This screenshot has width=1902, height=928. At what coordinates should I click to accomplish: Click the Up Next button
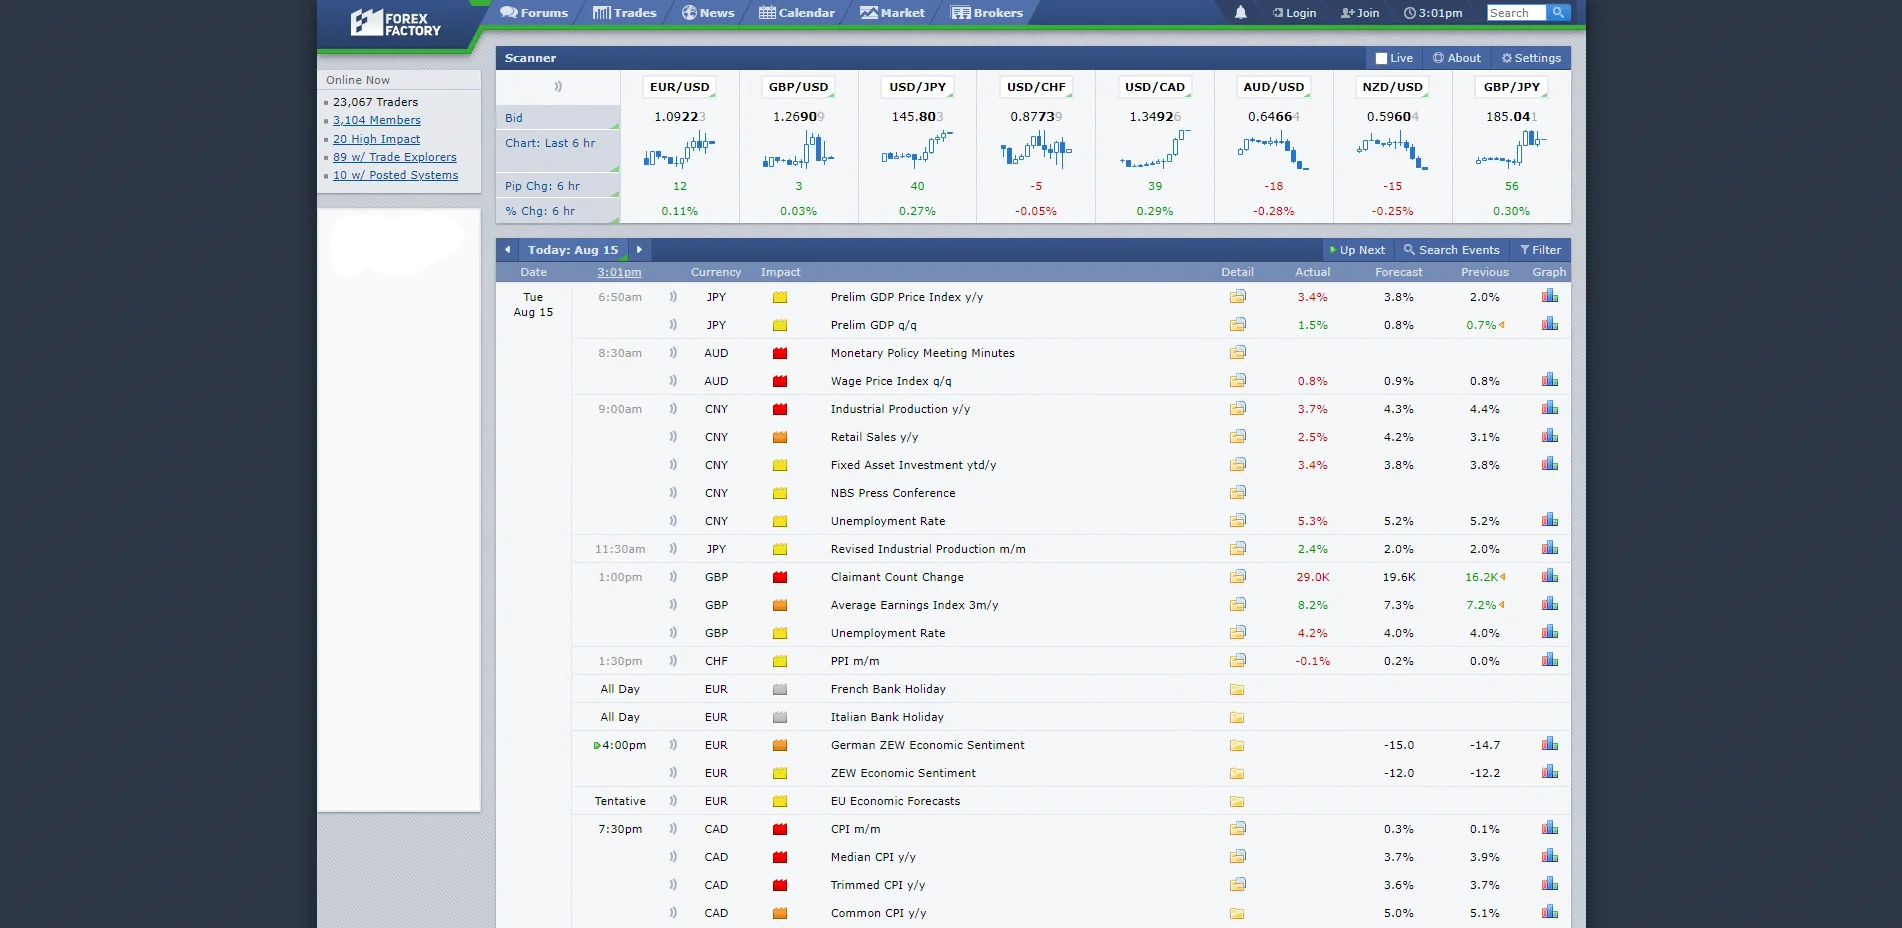1356,250
